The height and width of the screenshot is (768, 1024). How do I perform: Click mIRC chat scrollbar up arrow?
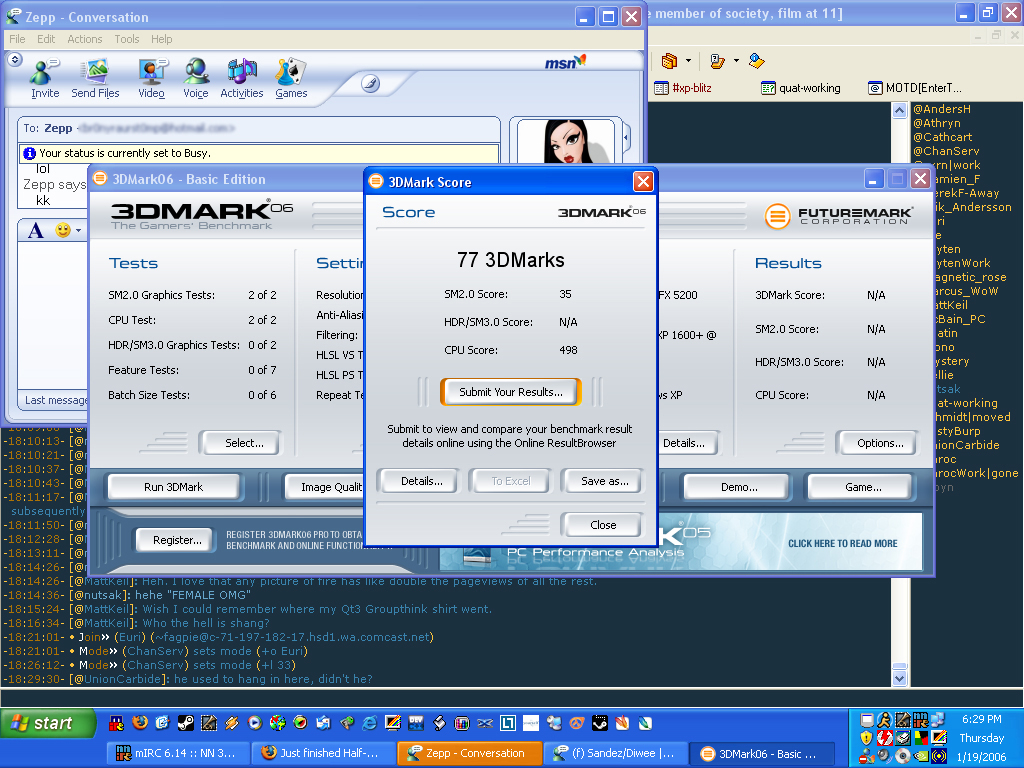coord(899,110)
